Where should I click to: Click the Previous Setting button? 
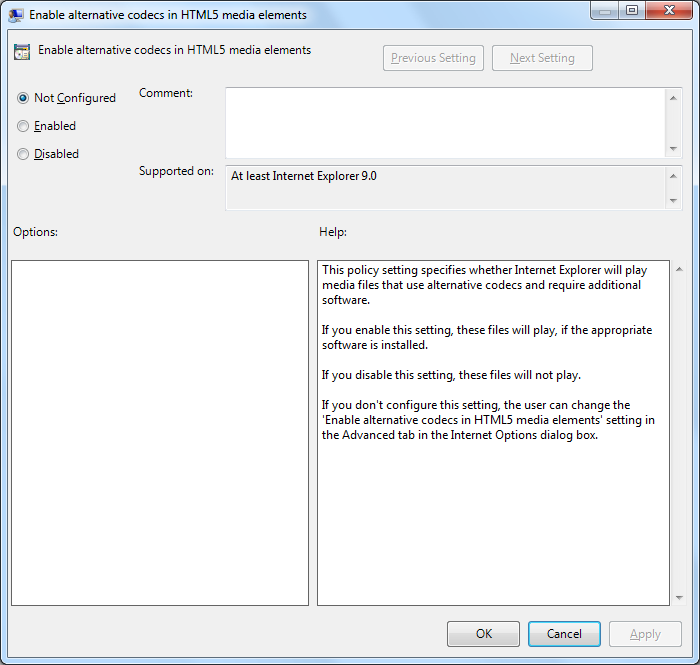point(433,58)
